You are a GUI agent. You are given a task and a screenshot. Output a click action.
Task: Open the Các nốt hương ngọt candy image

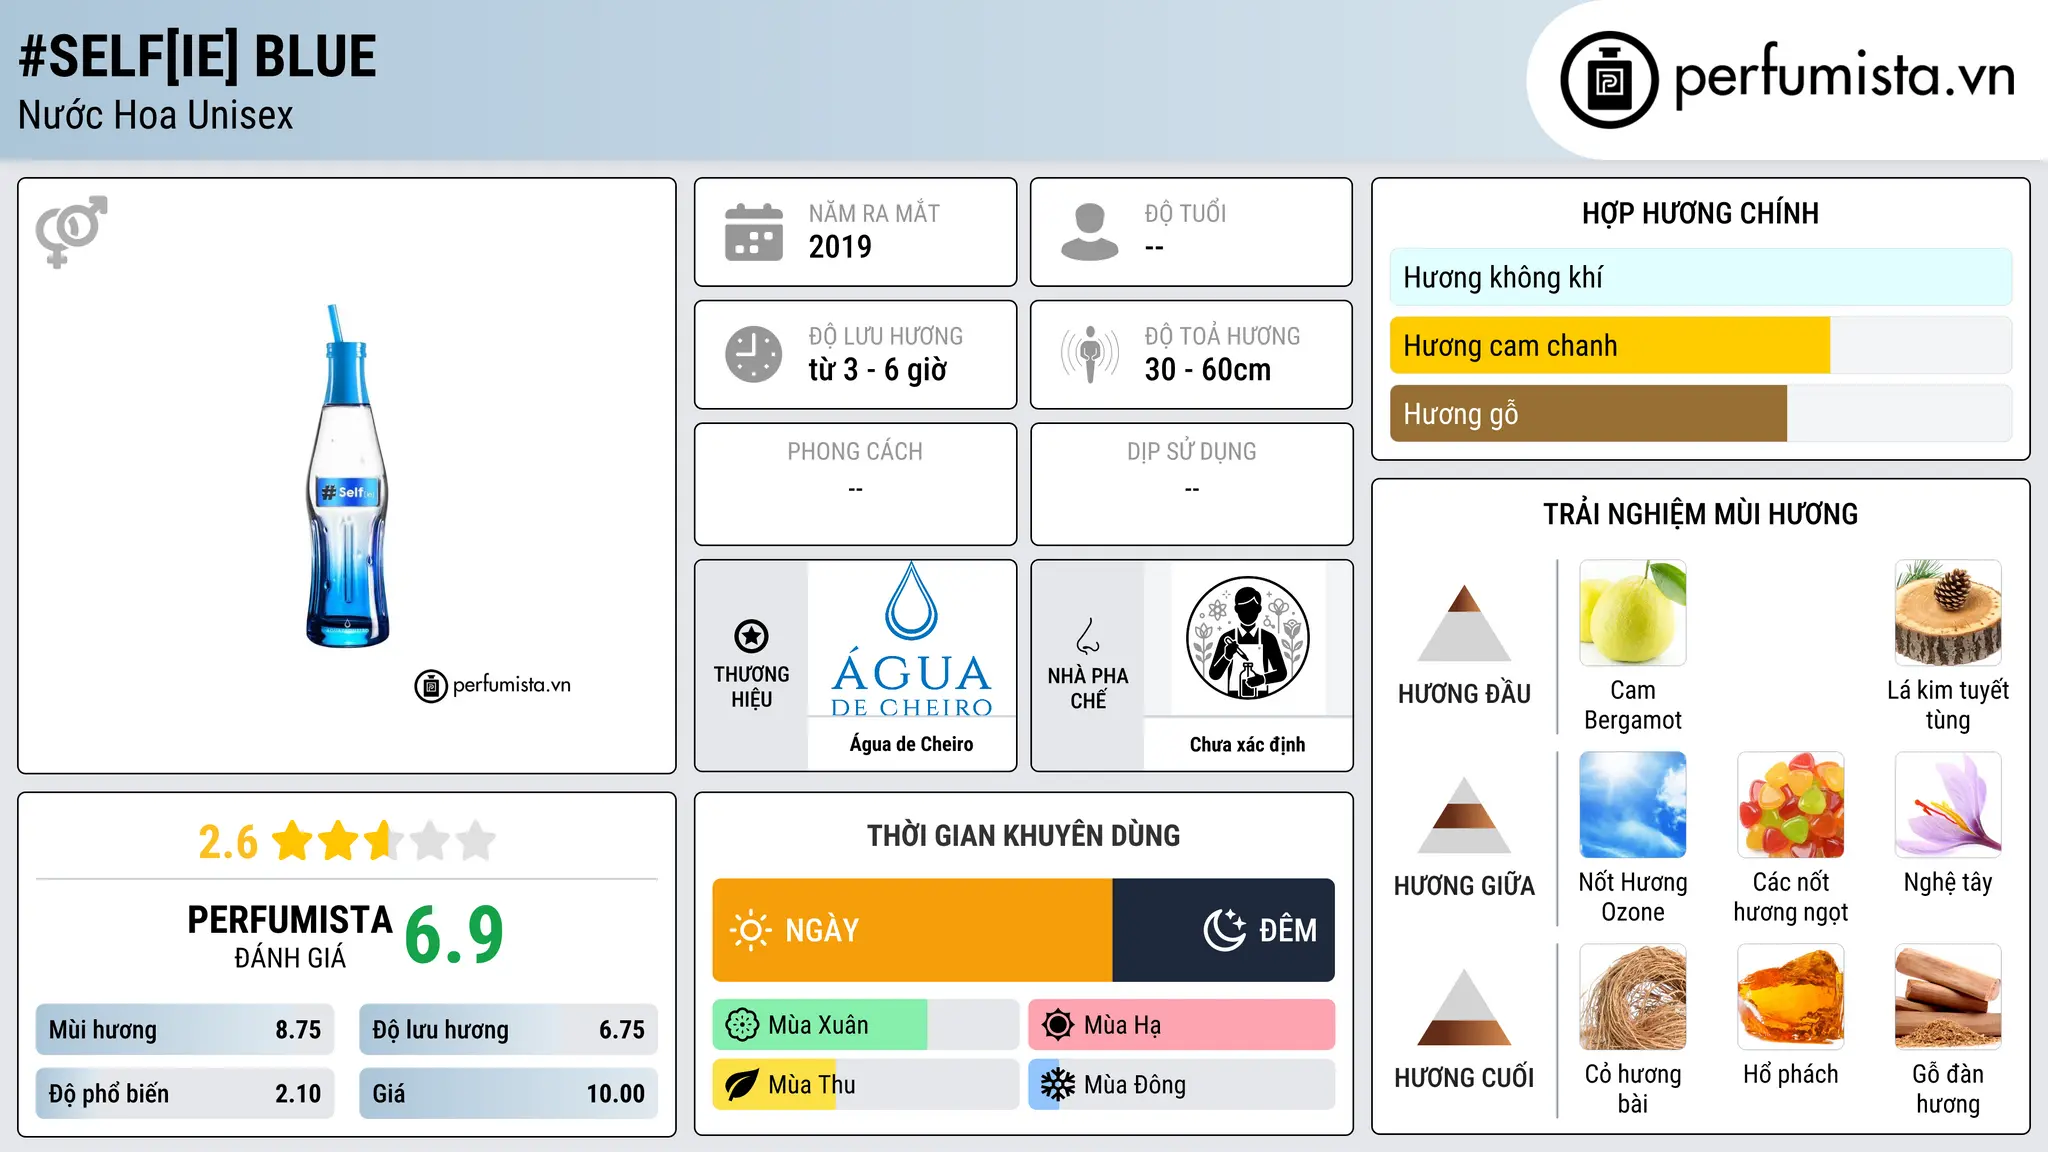coord(1791,805)
